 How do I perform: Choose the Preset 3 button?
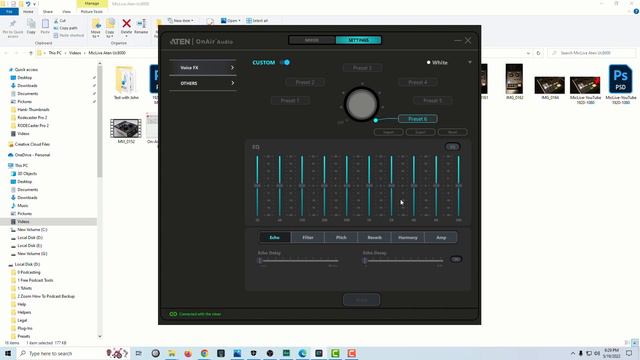coord(362,68)
